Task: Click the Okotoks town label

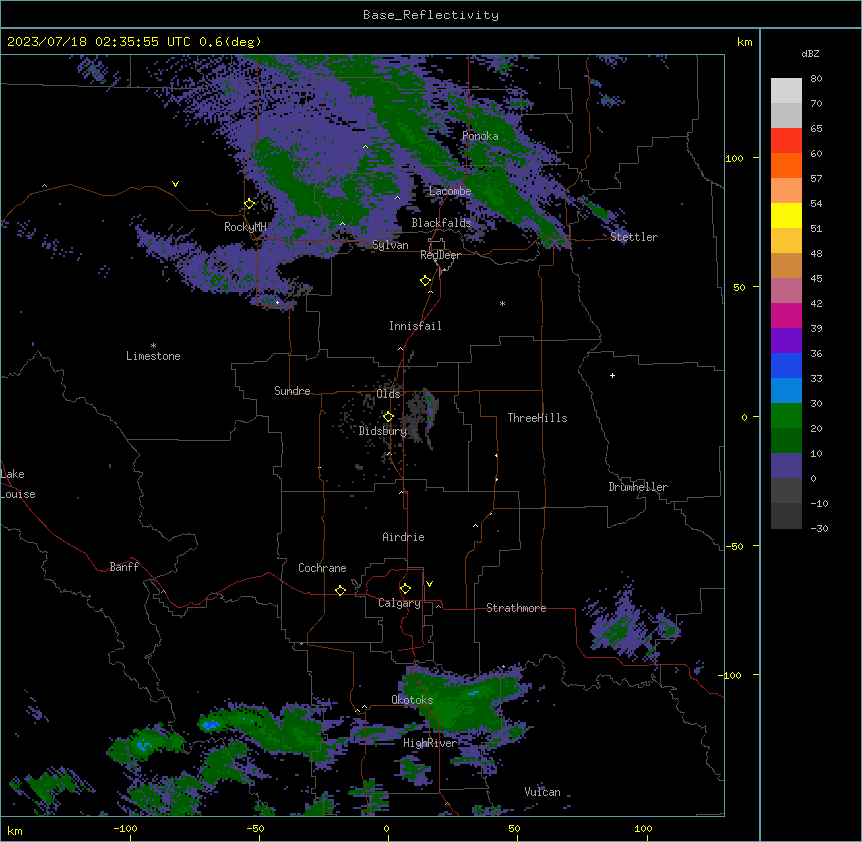Action: (x=412, y=700)
